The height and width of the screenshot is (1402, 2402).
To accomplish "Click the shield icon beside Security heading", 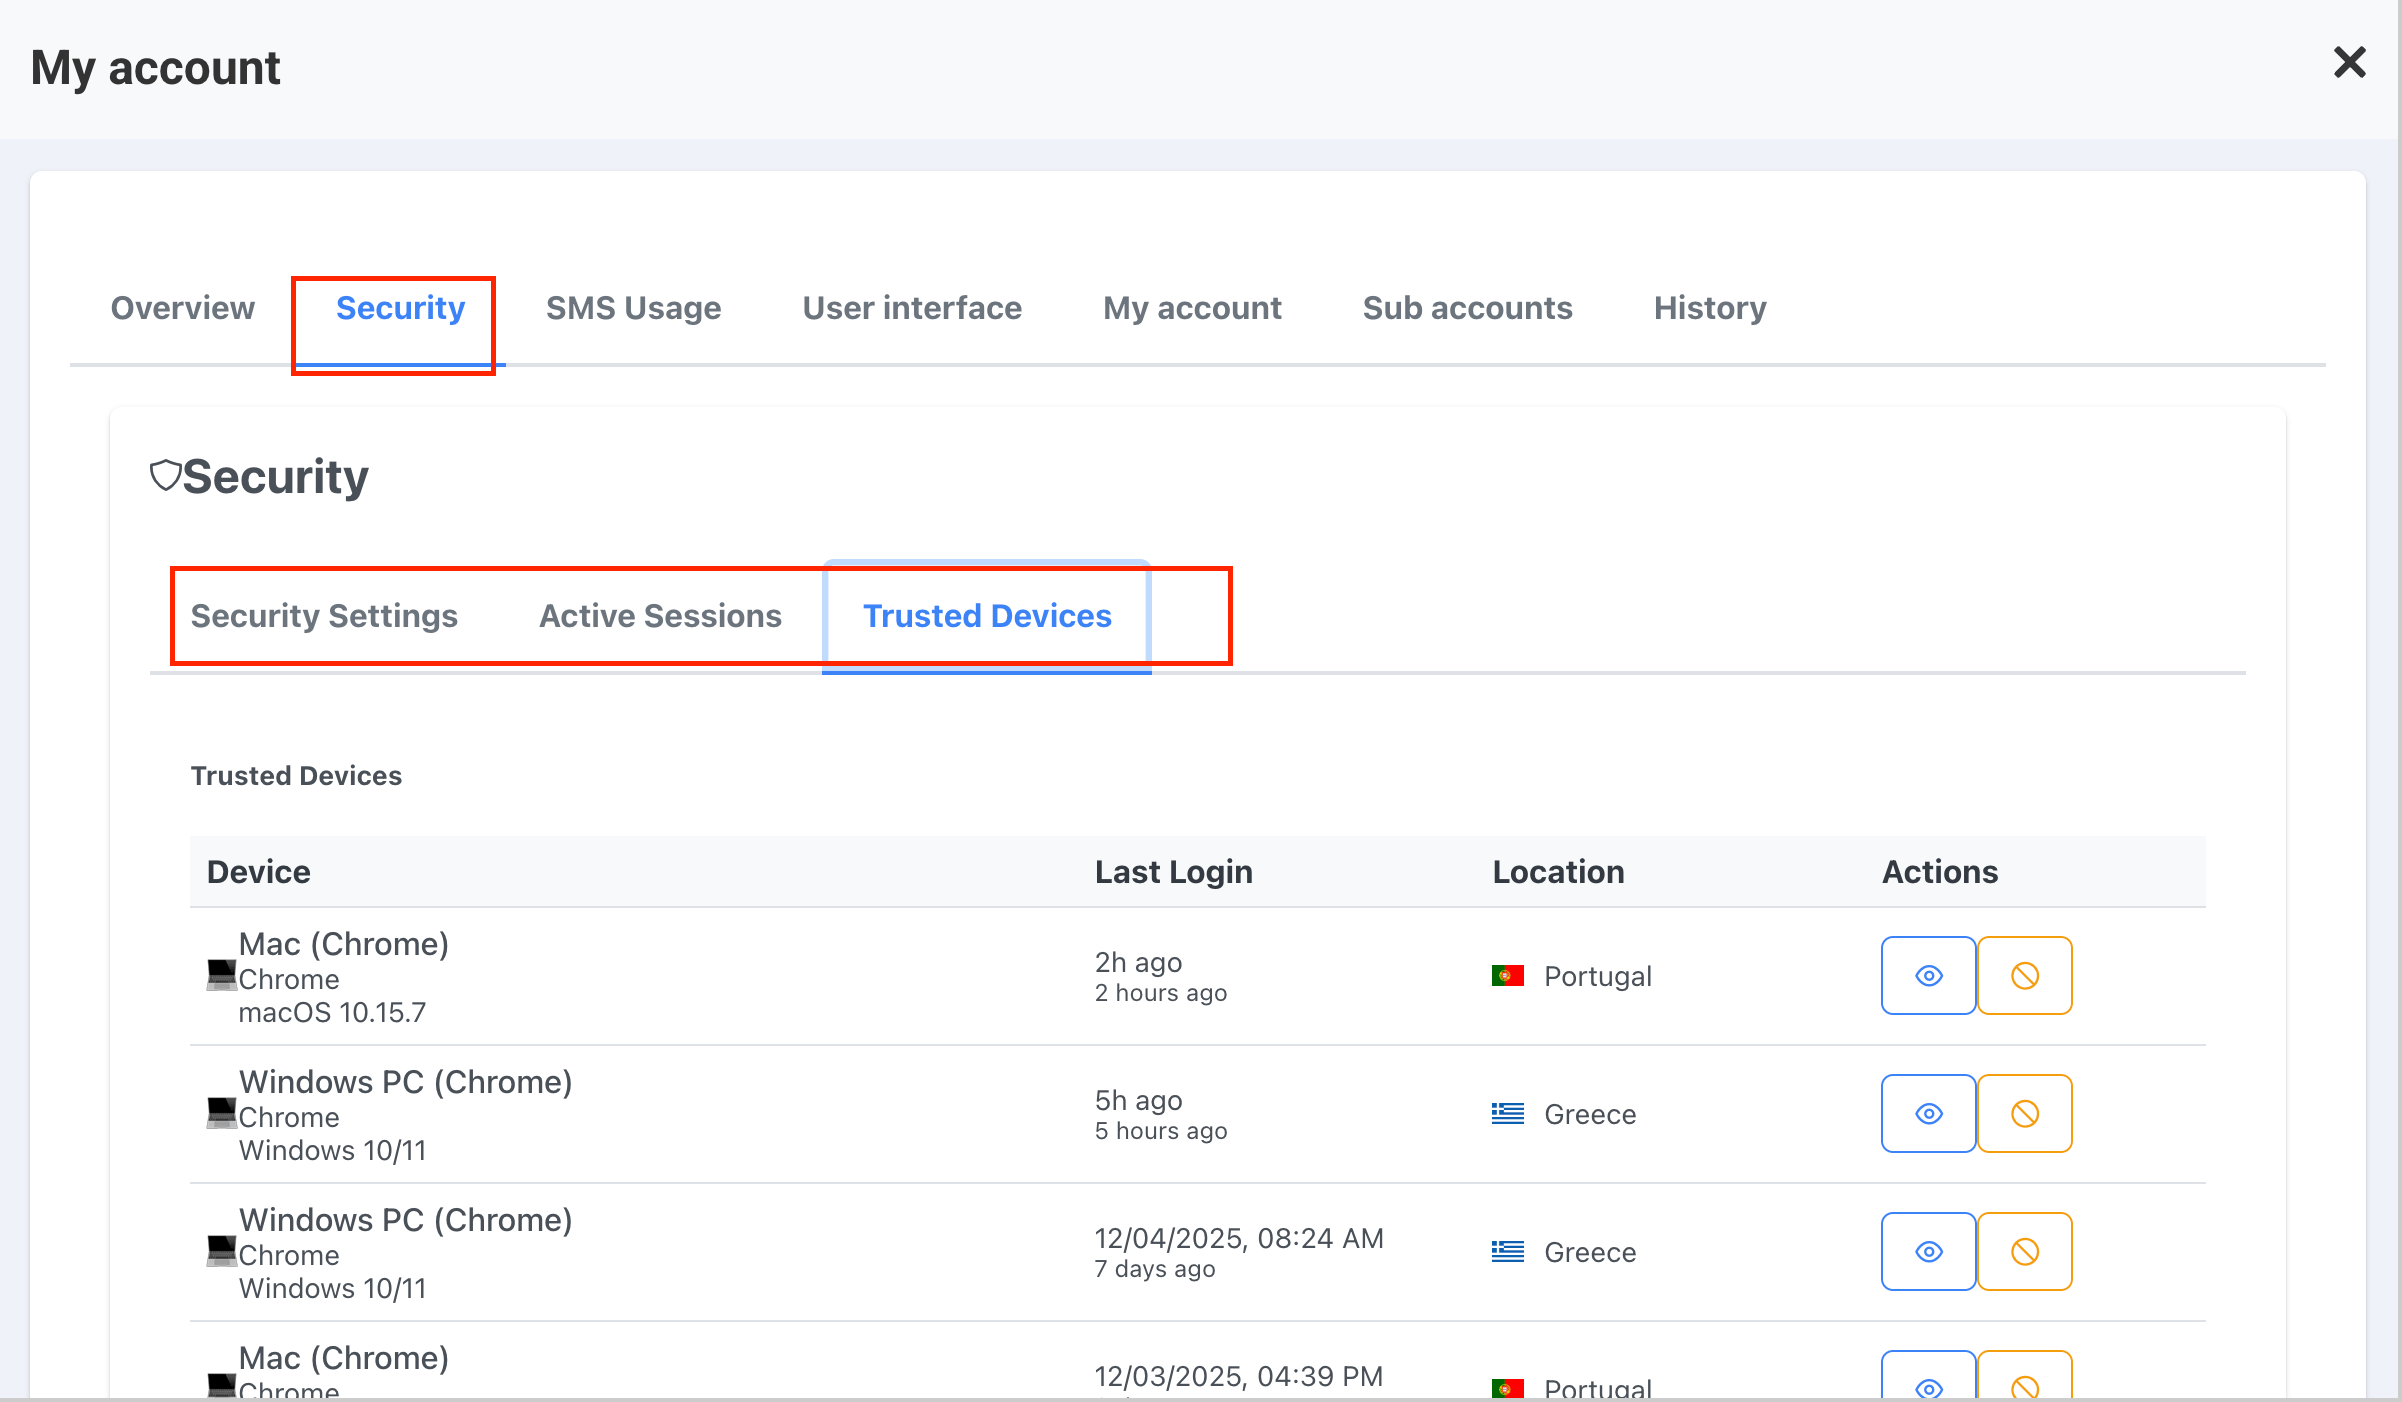I will [165, 475].
